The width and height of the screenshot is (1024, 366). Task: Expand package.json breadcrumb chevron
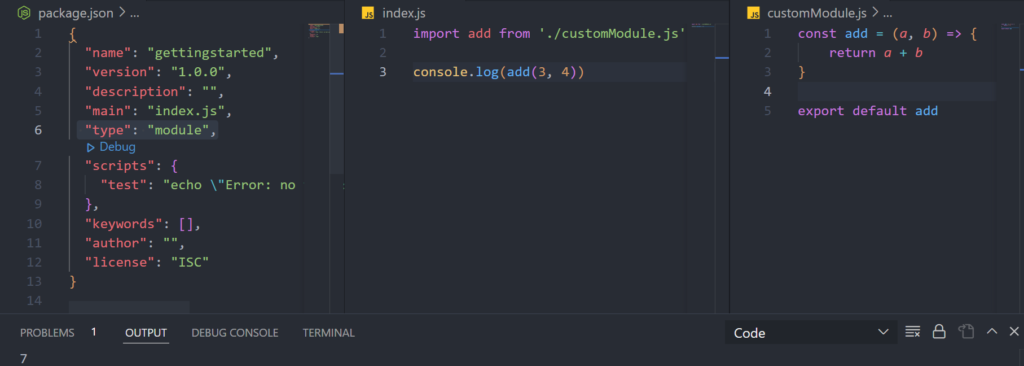[122, 12]
